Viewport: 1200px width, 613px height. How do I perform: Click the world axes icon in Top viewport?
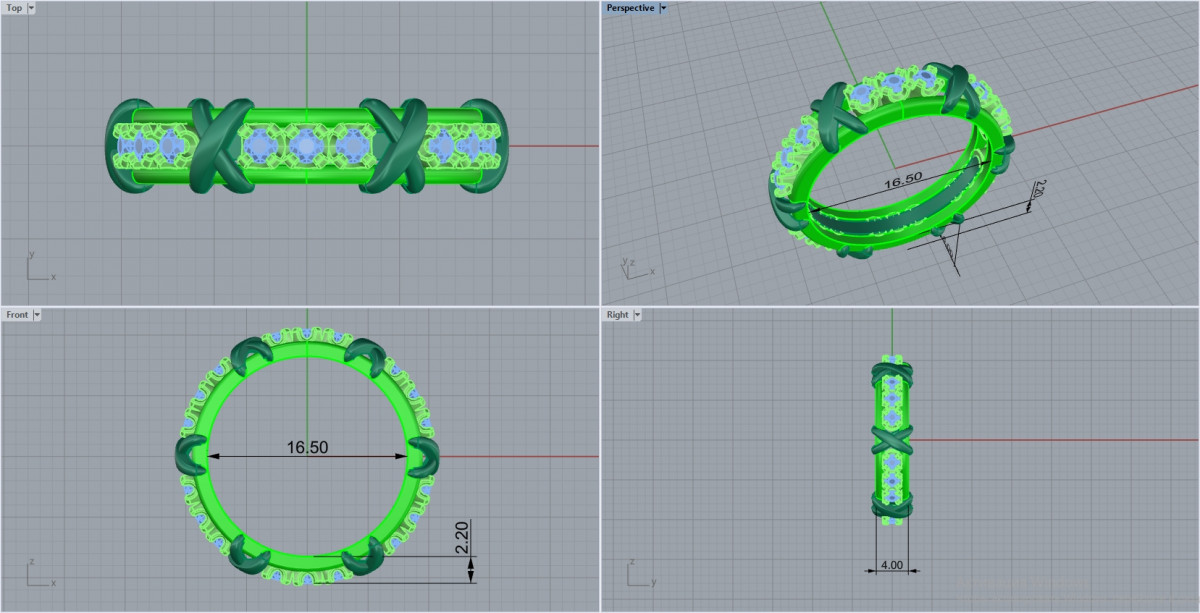coord(40,267)
